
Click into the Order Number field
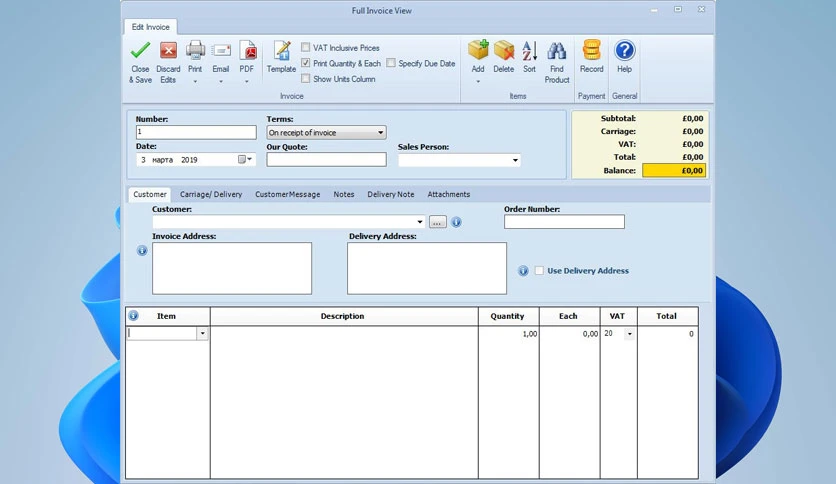click(x=564, y=222)
